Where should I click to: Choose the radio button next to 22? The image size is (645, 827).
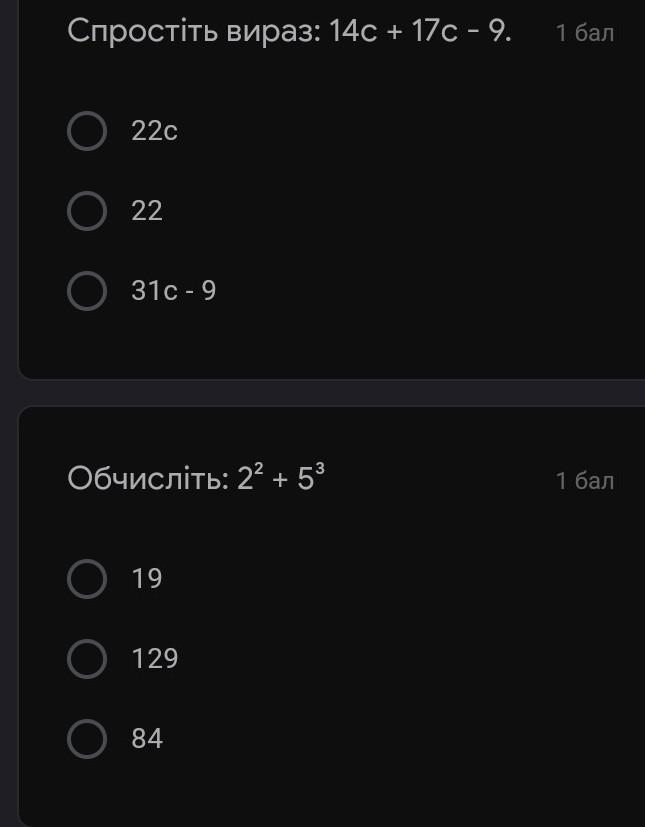point(87,211)
